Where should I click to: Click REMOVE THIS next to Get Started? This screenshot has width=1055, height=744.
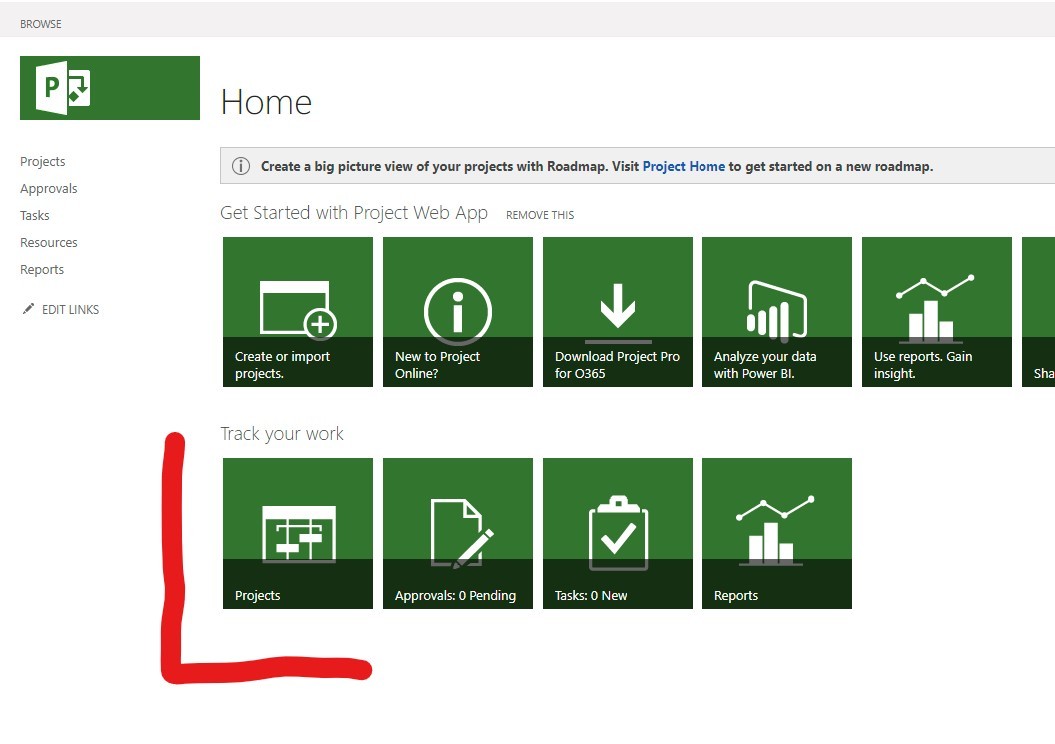pos(540,215)
